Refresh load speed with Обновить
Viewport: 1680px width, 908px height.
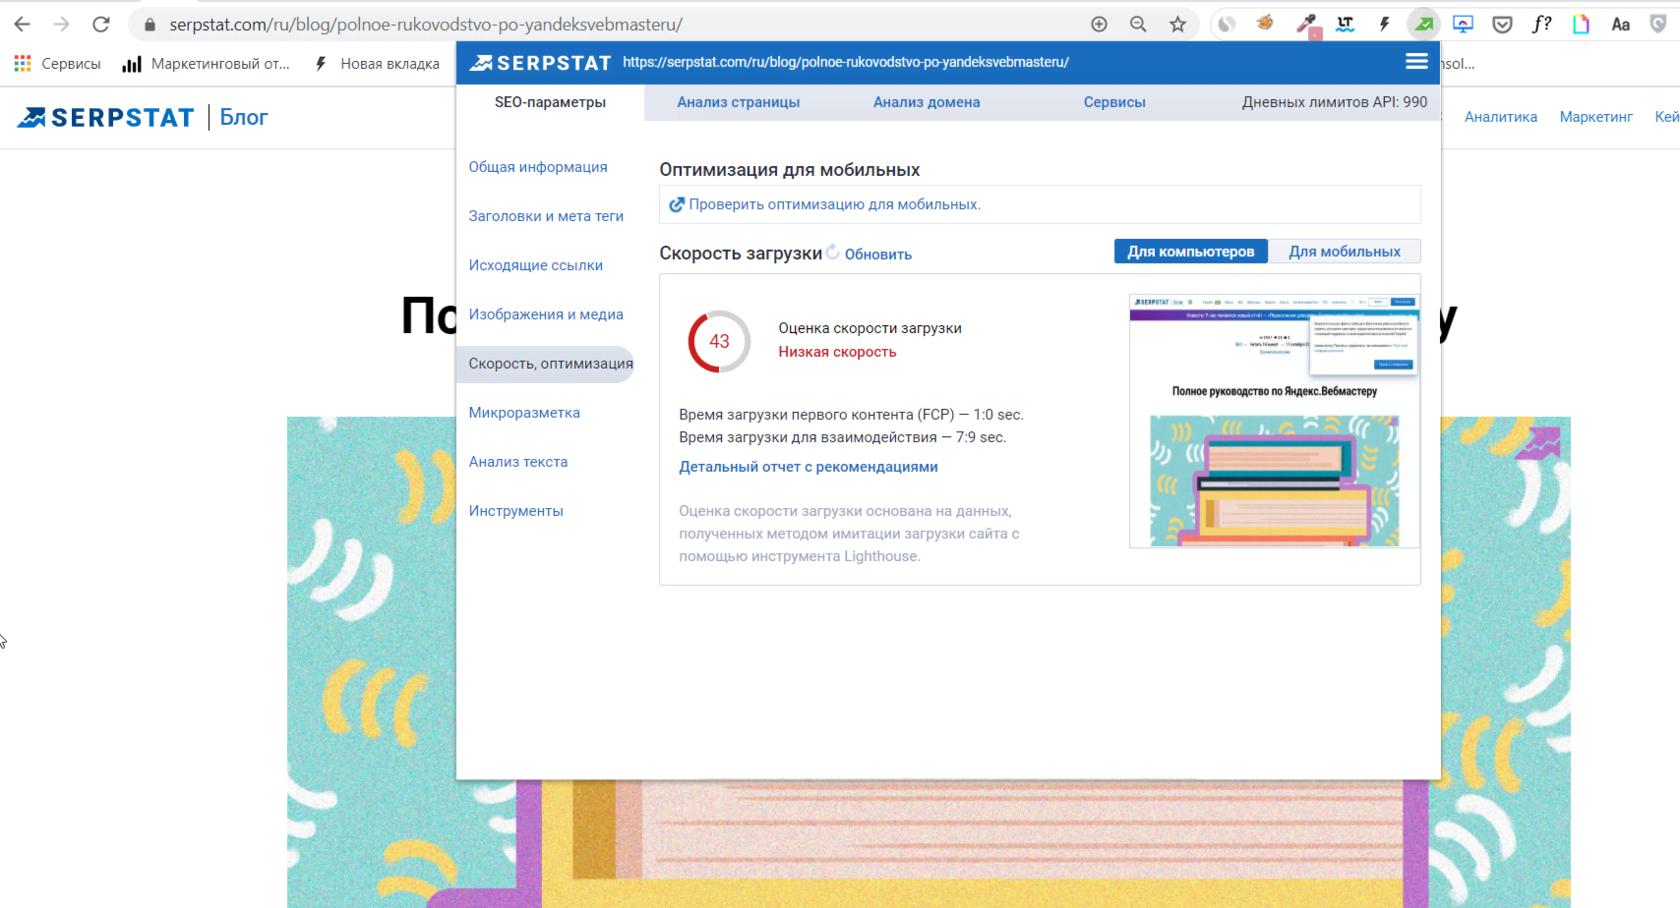878,254
